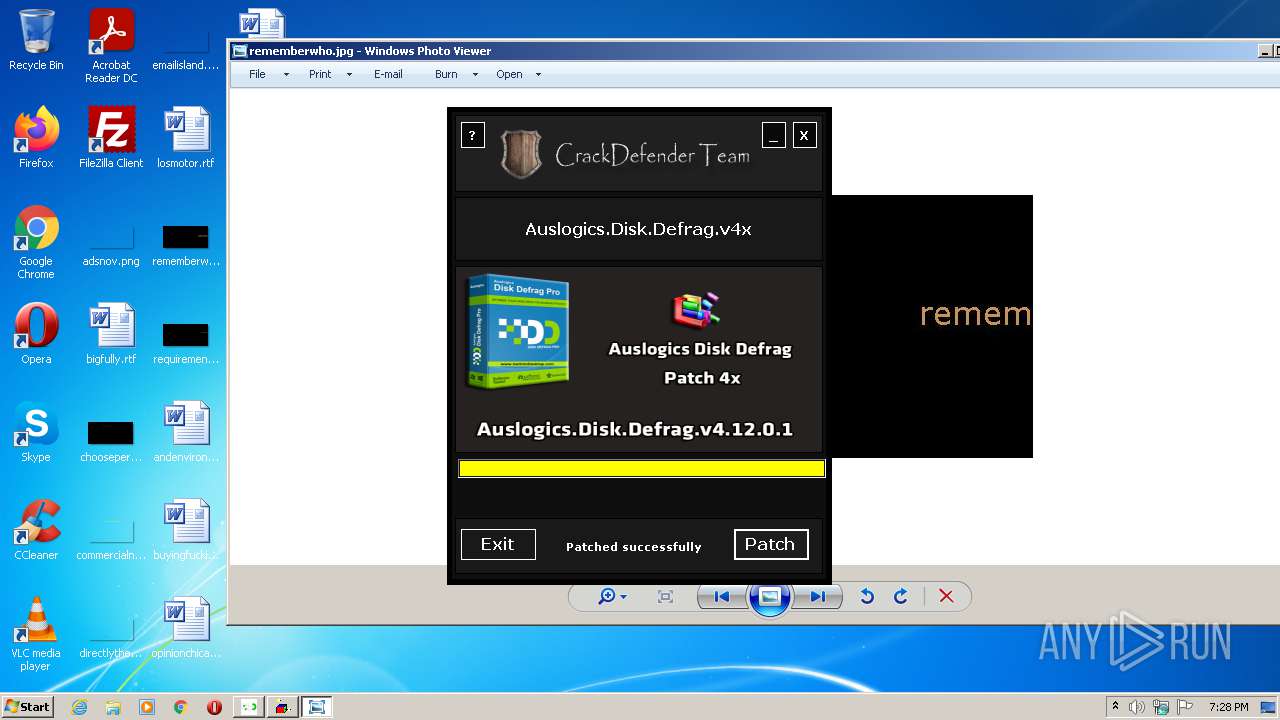Viewport: 1280px width, 720px height.
Task: Open Google Chrome desktop shortcut
Action: pyautogui.click(x=36, y=242)
